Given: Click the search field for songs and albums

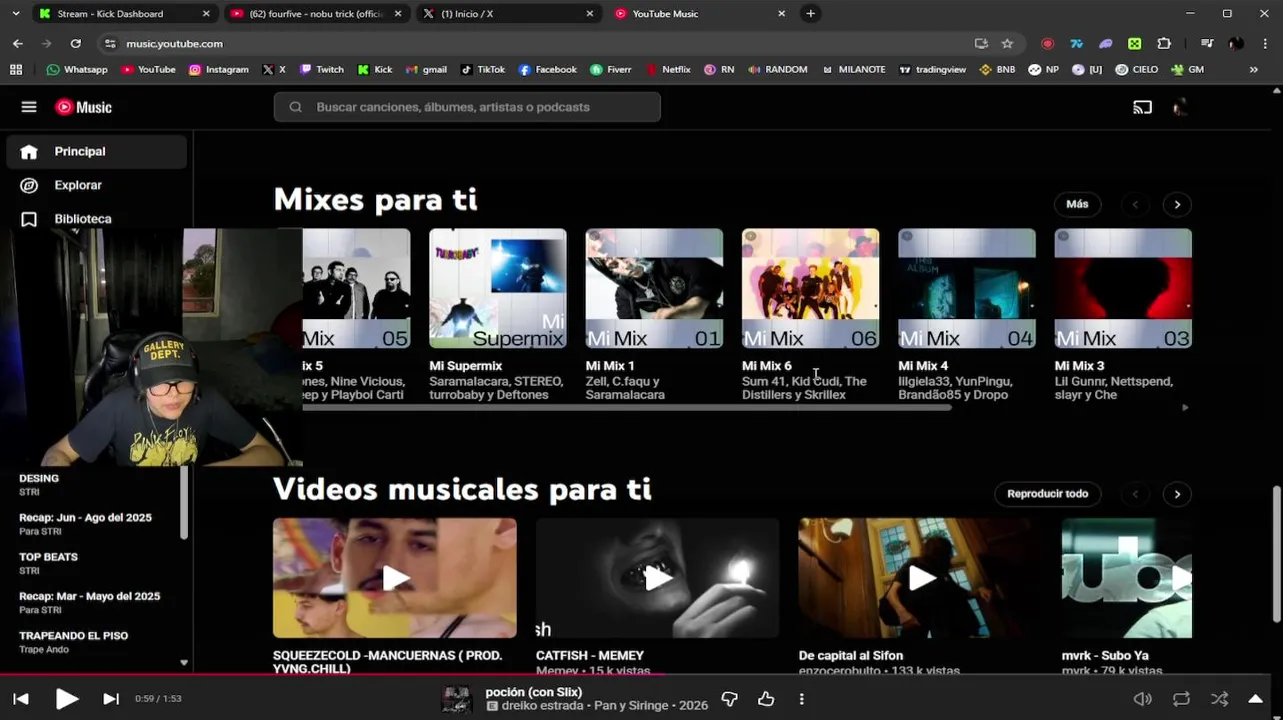Looking at the screenshot, I should click(467, 107).
